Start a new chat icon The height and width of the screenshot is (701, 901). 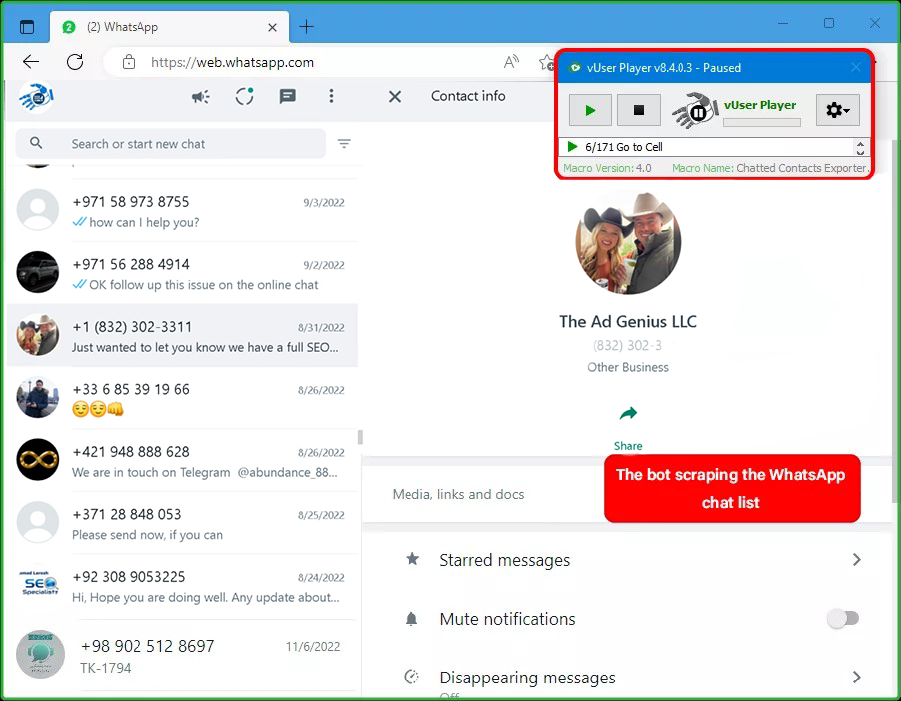click(287, 96)
